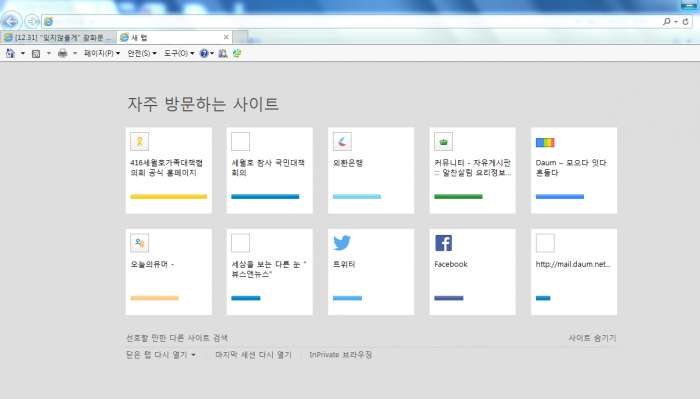The width and height of the screenshot is (700, 399).
Task: Click the green pot favicon icon
Action: click(x=443, y=141)
